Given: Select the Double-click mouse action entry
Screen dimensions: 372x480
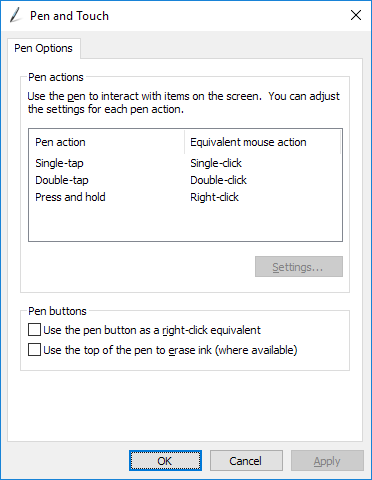Looking at the screenshot, I should click(218, 180).
